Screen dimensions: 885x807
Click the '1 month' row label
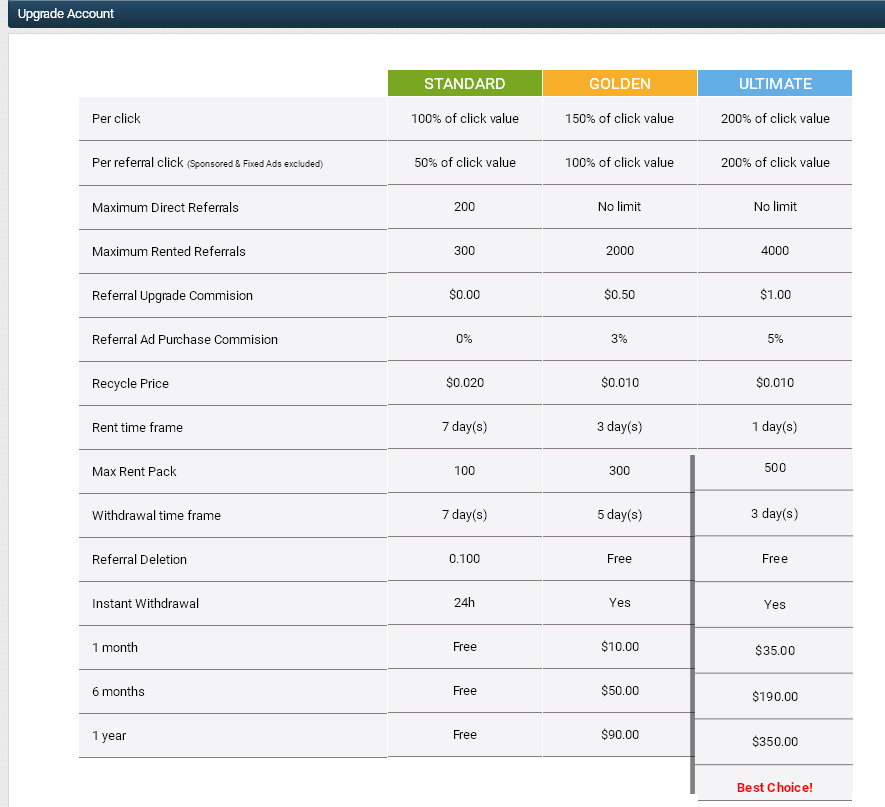coord(115,648)
